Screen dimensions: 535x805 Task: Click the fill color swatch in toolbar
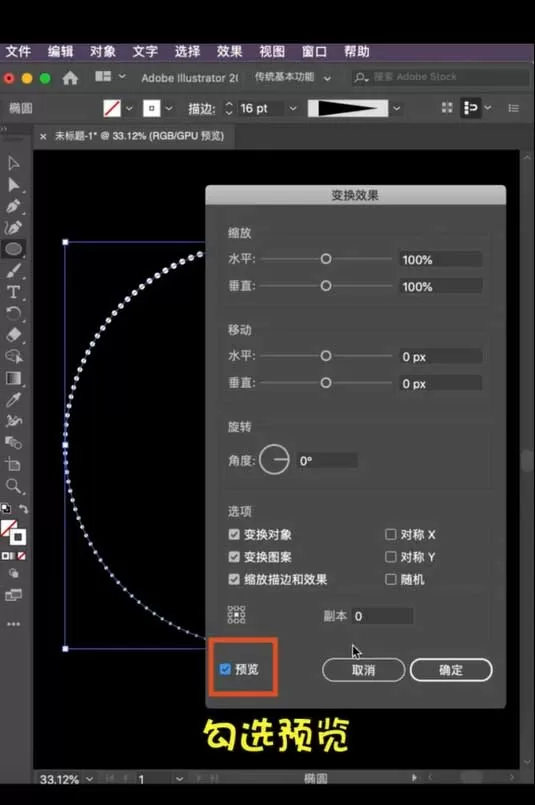(8, 528)
